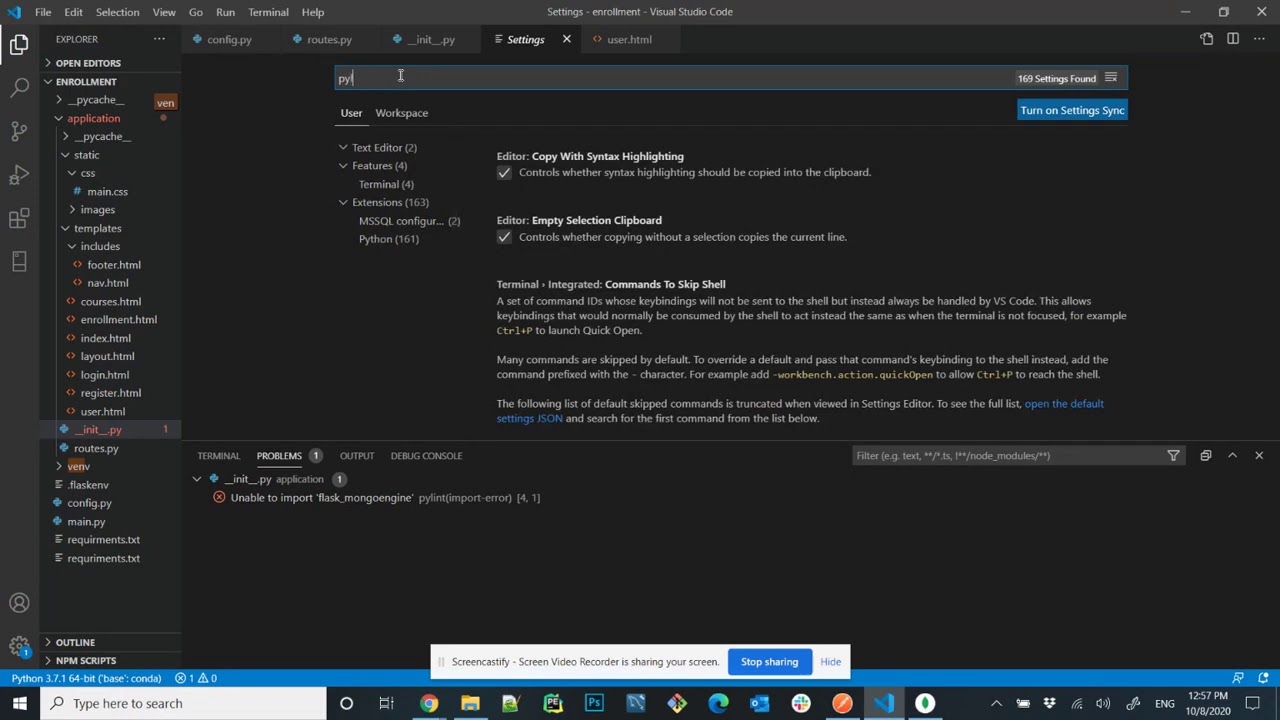Open the Accounts icon in activity bar

19,603
